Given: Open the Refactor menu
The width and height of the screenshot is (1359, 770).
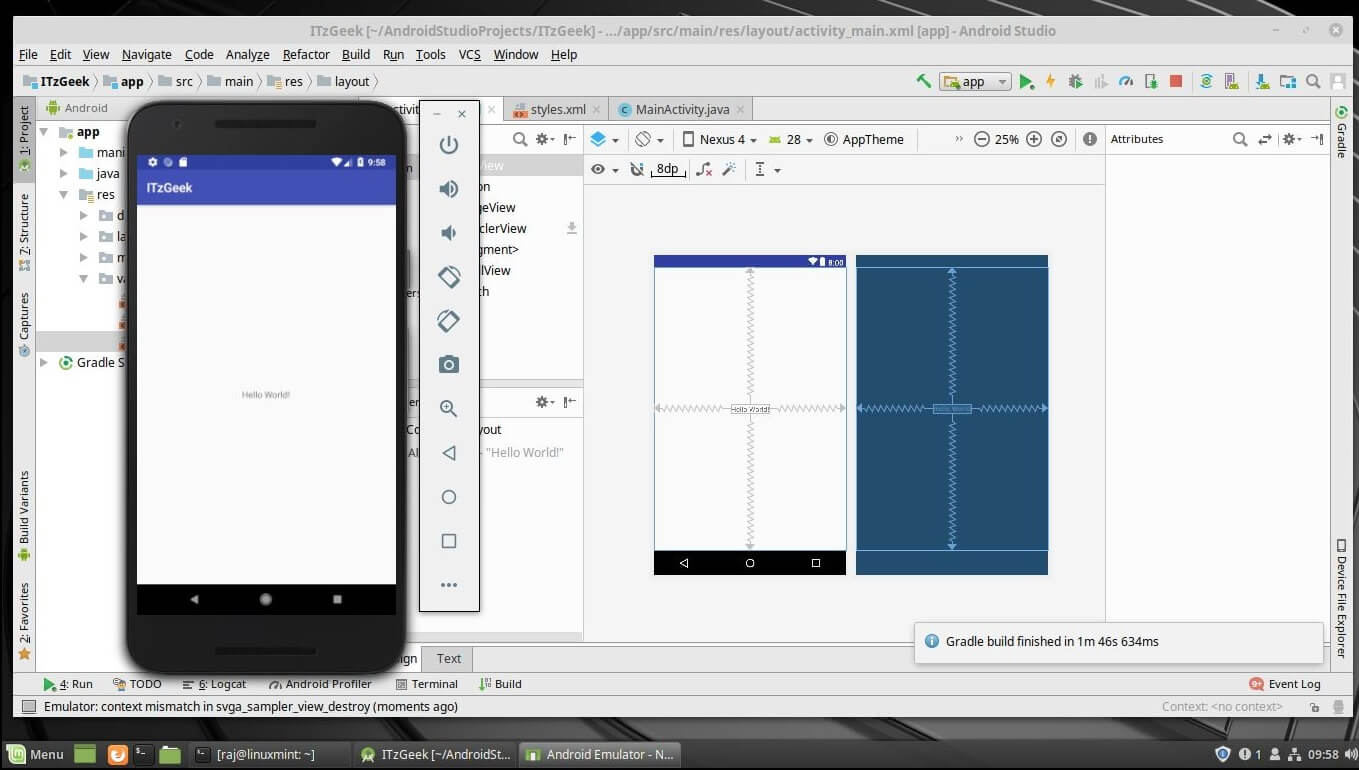Looking at the screenshot, I should [x=305, y=54].
